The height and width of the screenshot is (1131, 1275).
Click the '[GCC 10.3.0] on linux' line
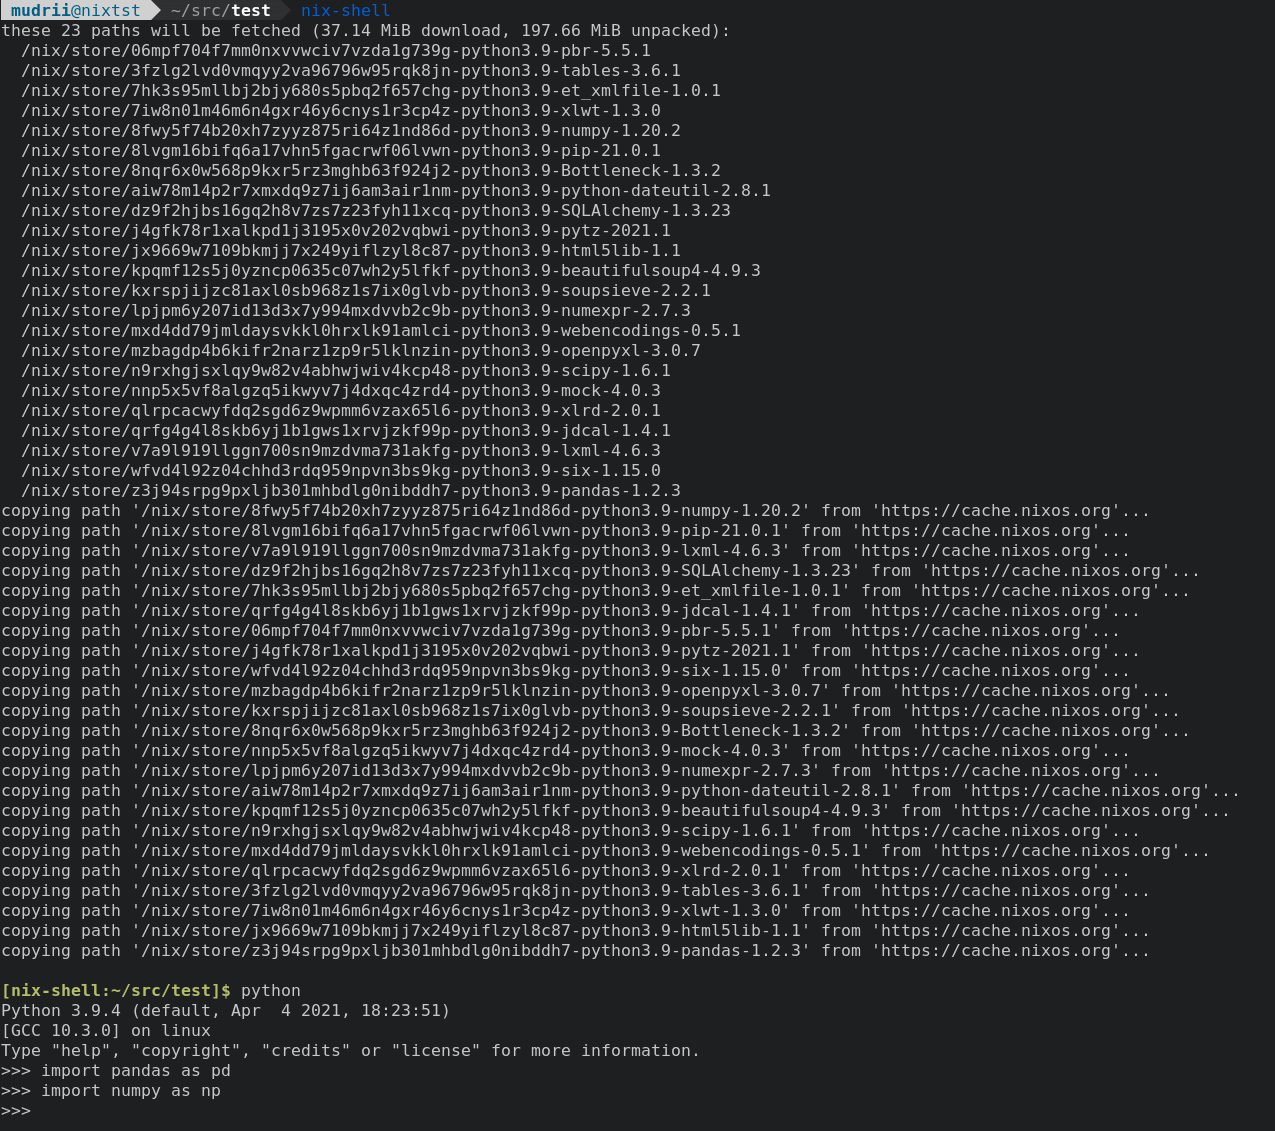tap(106, 1030)
